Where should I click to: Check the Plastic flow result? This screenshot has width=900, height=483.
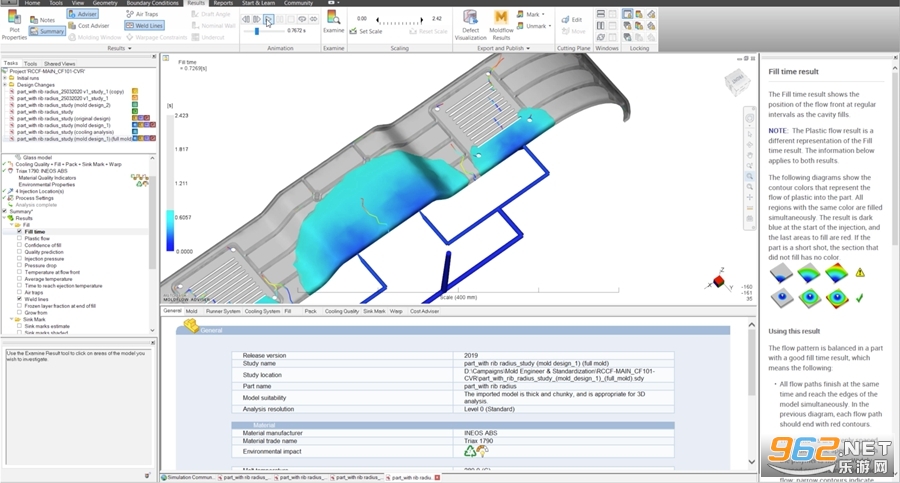20,238
